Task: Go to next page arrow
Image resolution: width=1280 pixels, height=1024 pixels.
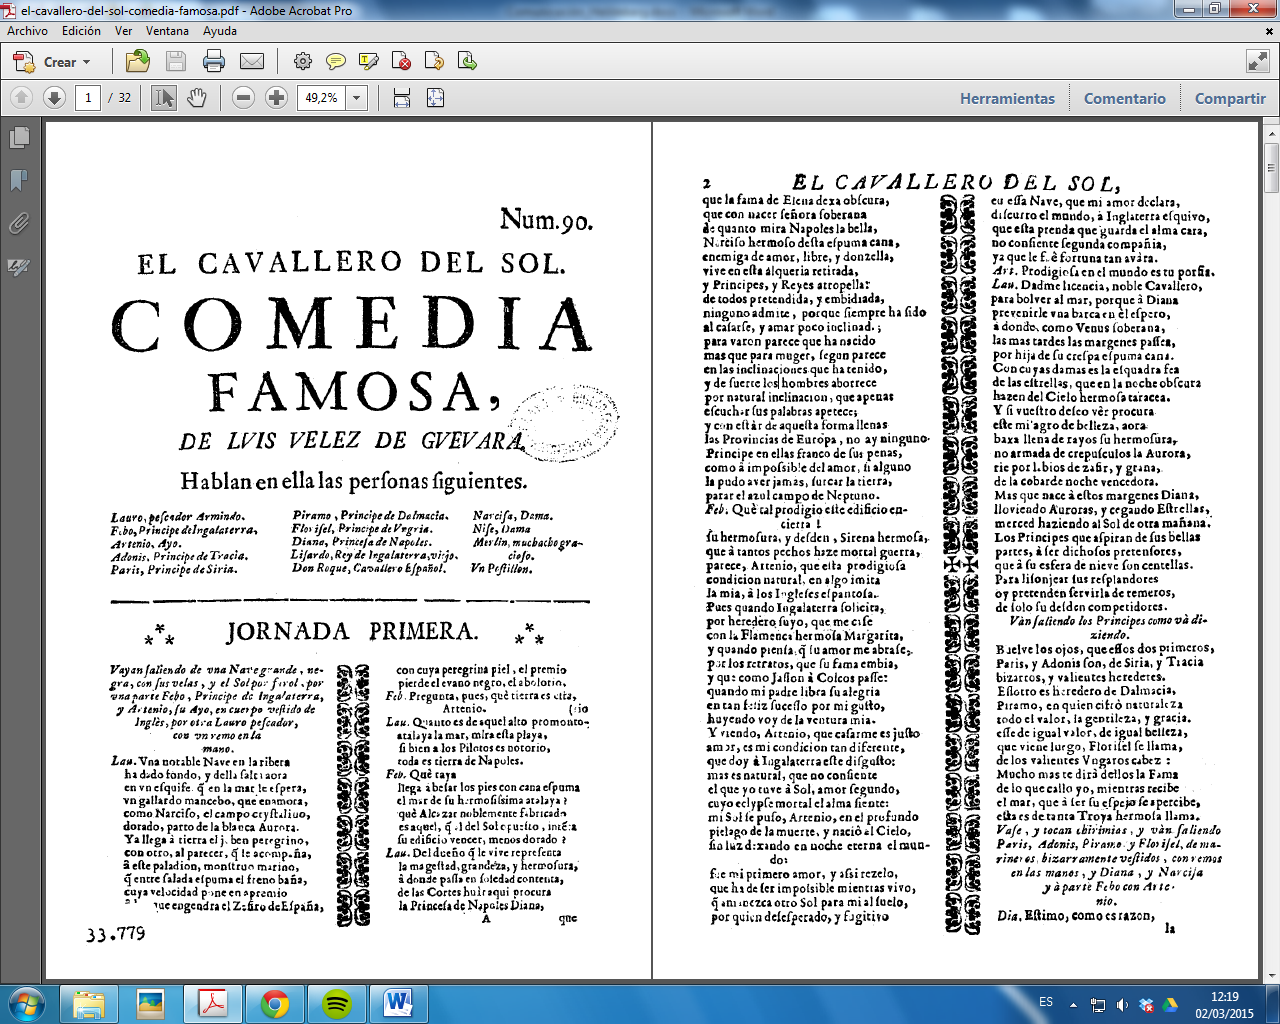Action: (x=55, y=98)
